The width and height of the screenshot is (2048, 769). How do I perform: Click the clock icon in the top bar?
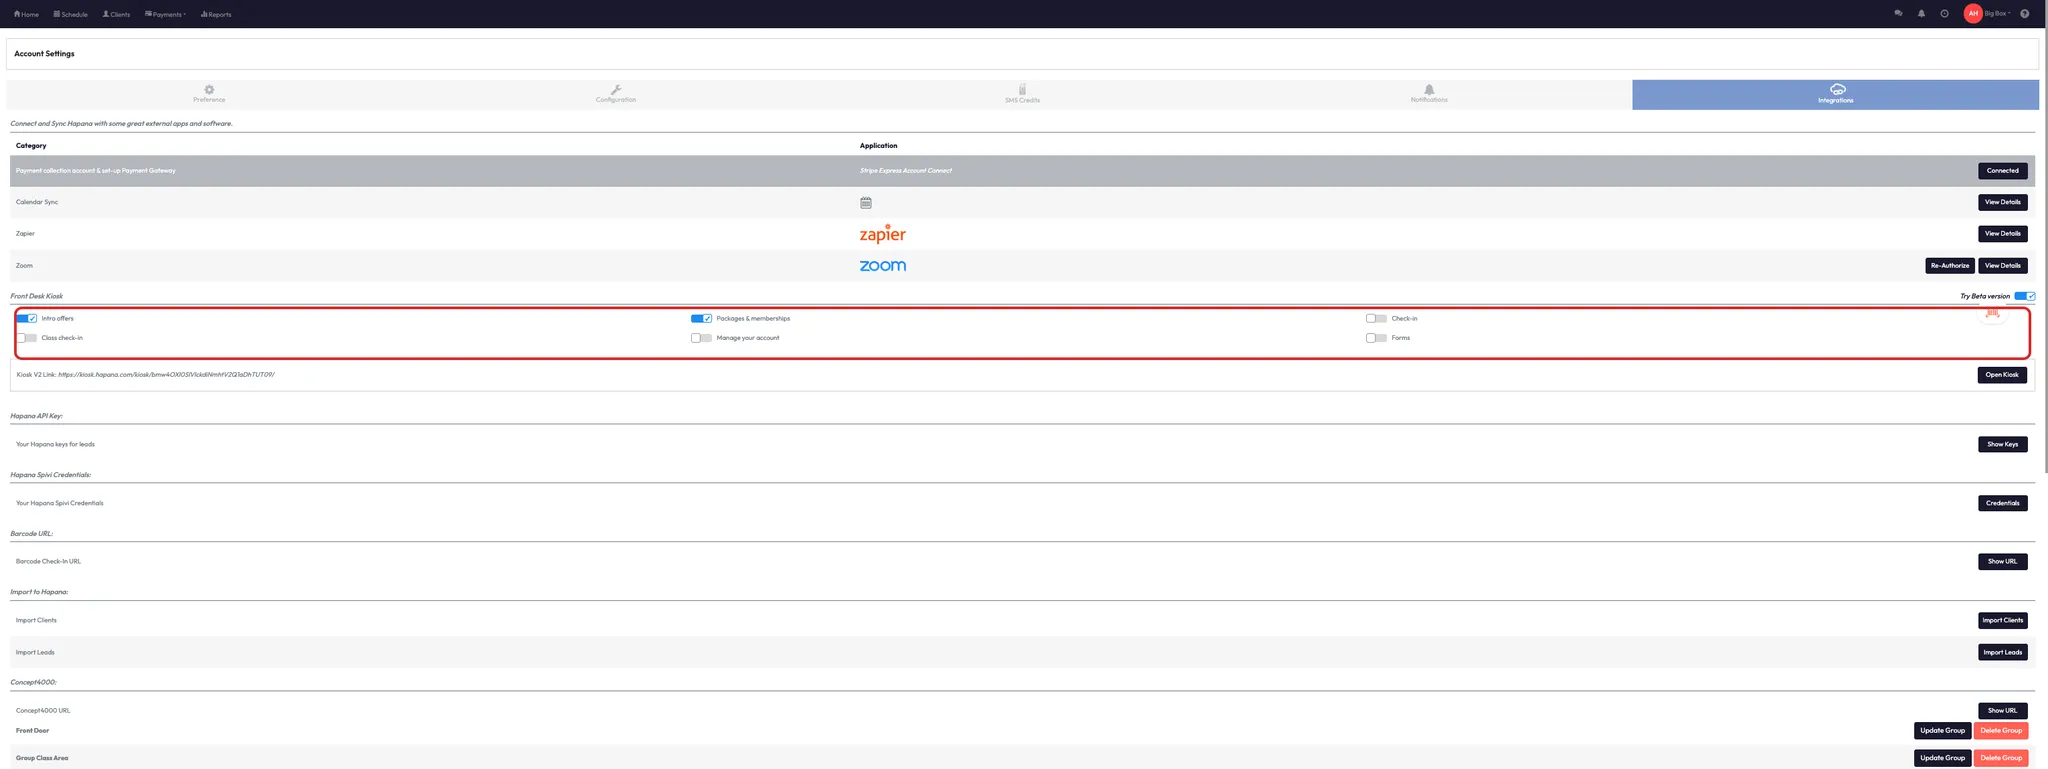click(x=1944, y=14)
